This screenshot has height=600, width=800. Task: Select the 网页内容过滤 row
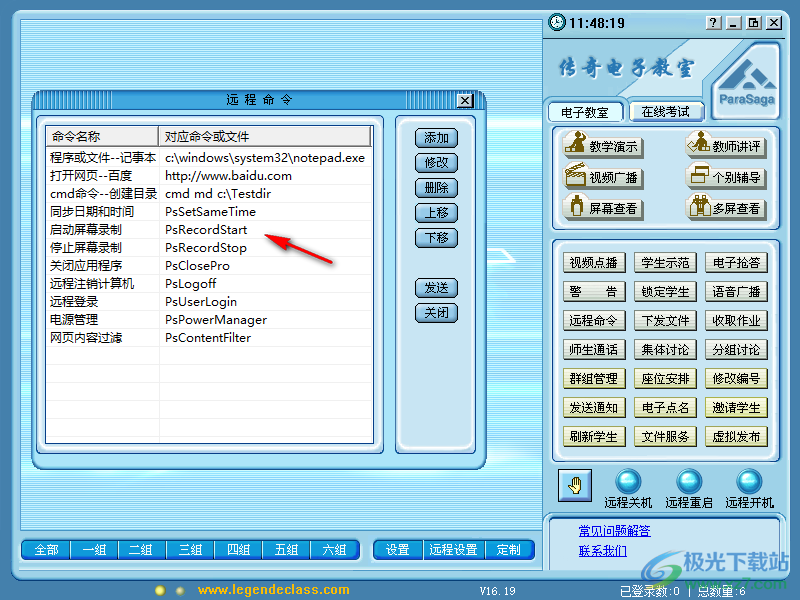pyautogui.click(x=209, y=338)
